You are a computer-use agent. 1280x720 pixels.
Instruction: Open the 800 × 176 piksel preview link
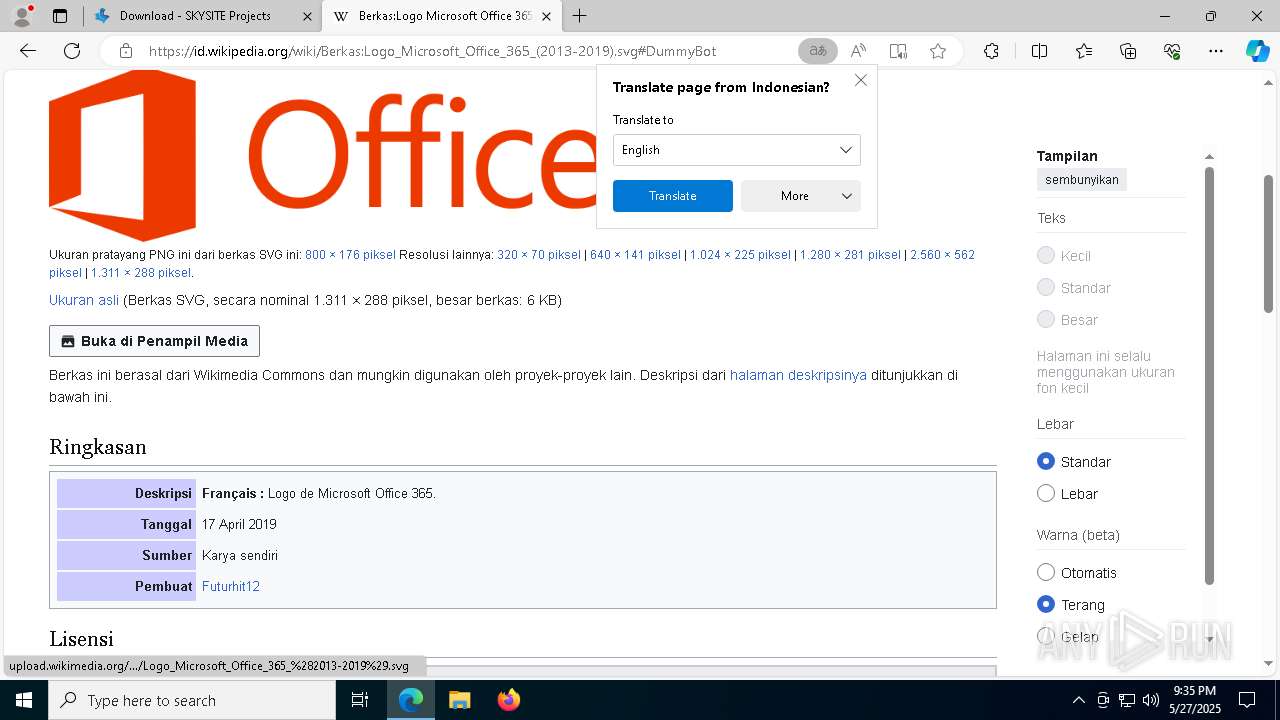pos(350,255)
